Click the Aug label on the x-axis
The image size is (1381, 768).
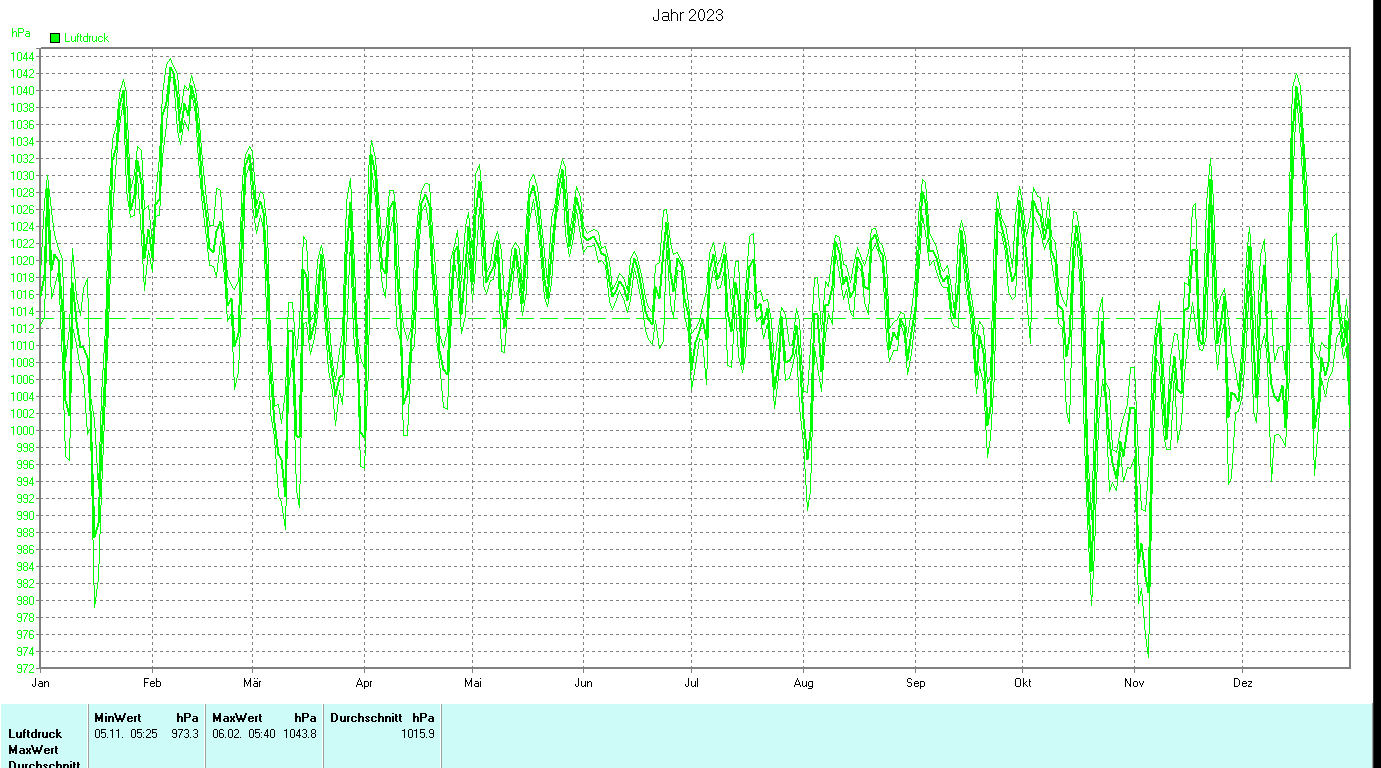[803, 683]
